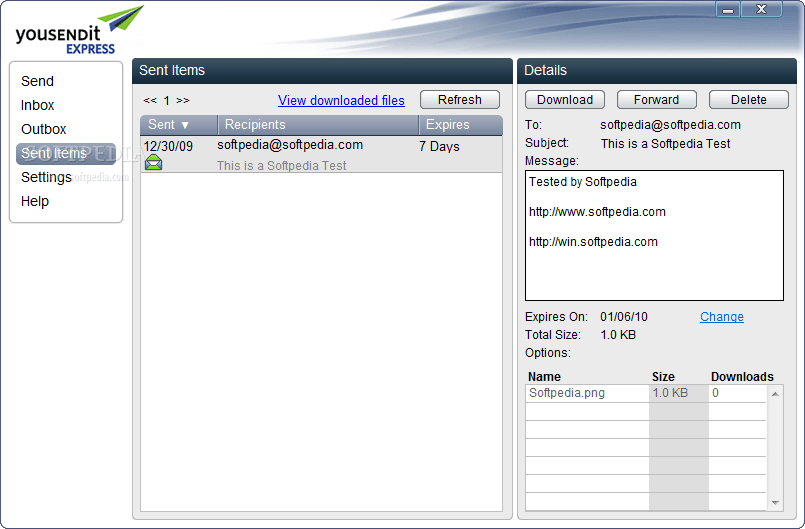Open the Send section
This screenshot has height=529, width=805.
pos(37,81)
